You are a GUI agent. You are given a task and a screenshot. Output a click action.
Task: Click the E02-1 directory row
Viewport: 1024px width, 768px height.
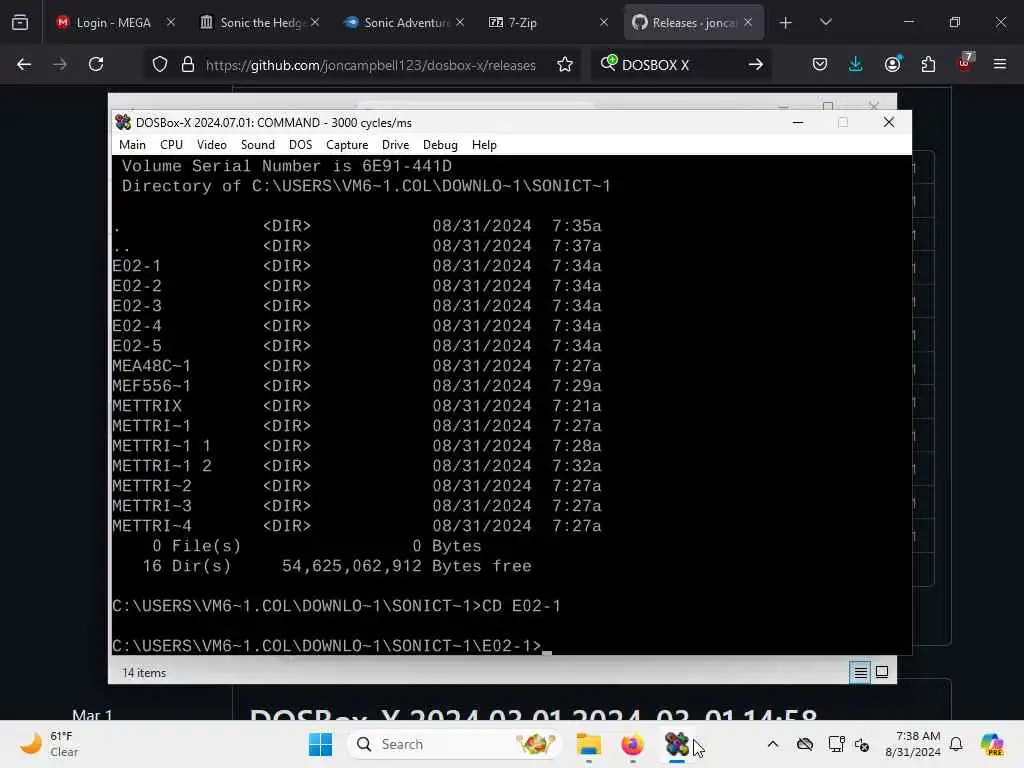357,266
